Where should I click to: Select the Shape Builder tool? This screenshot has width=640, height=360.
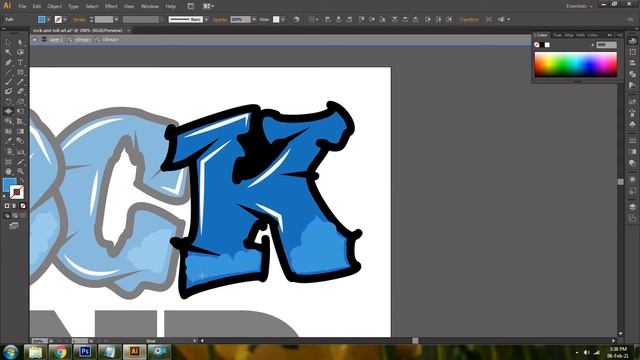point(8,121)
